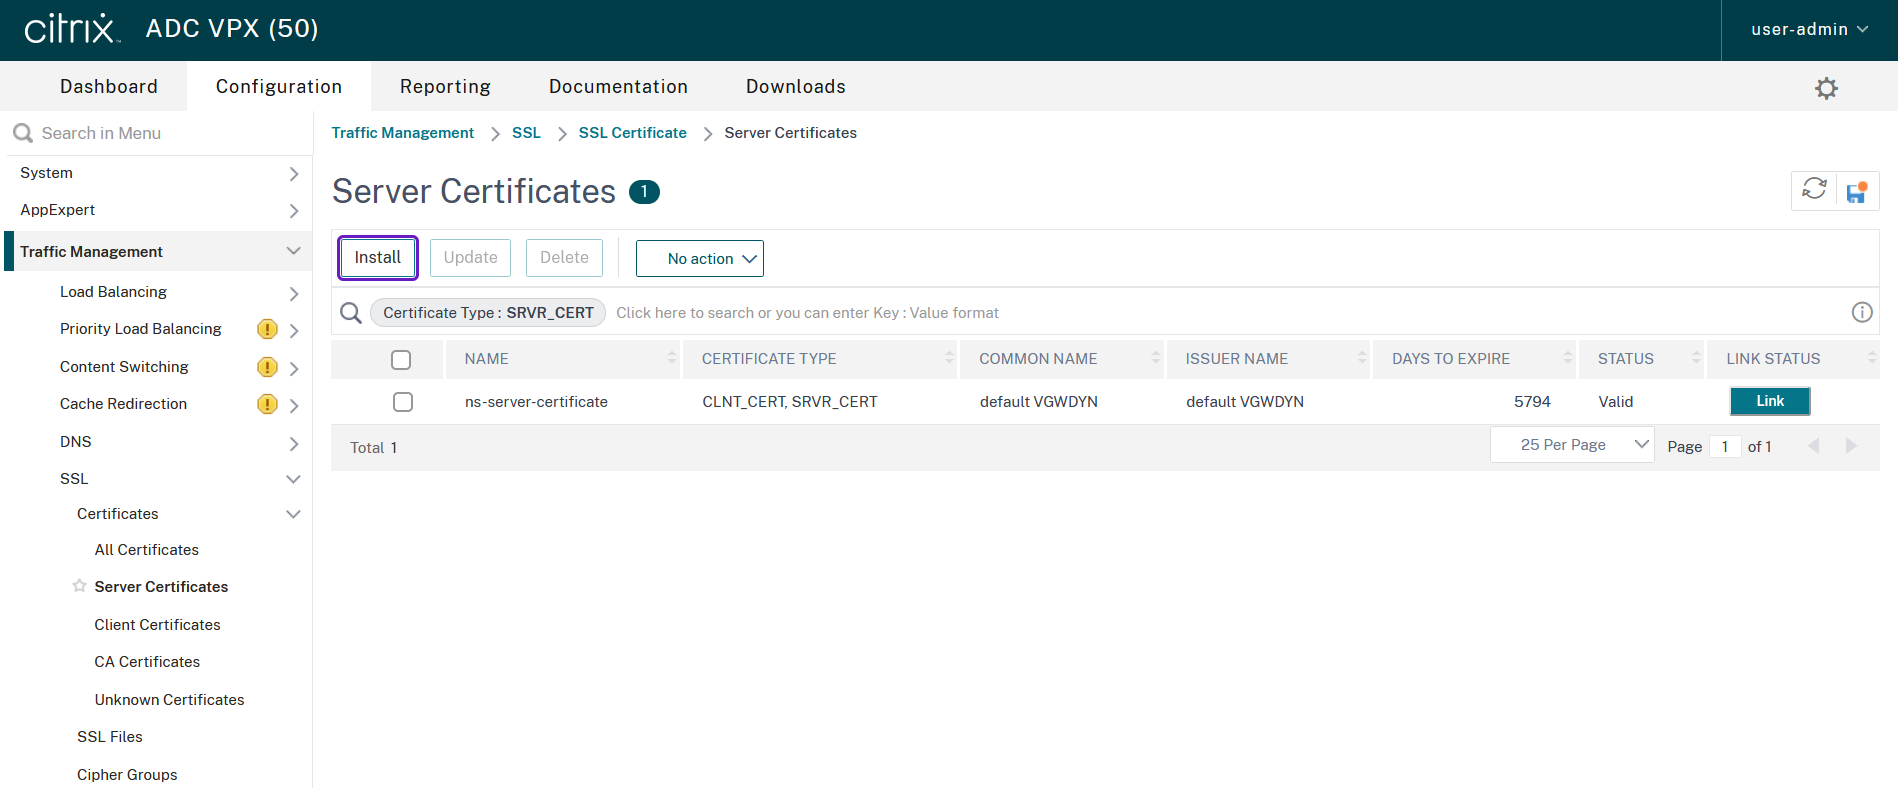1898x788 pixels.
Task: Go to the next page arrow
Action: (x=1851, y=446)
